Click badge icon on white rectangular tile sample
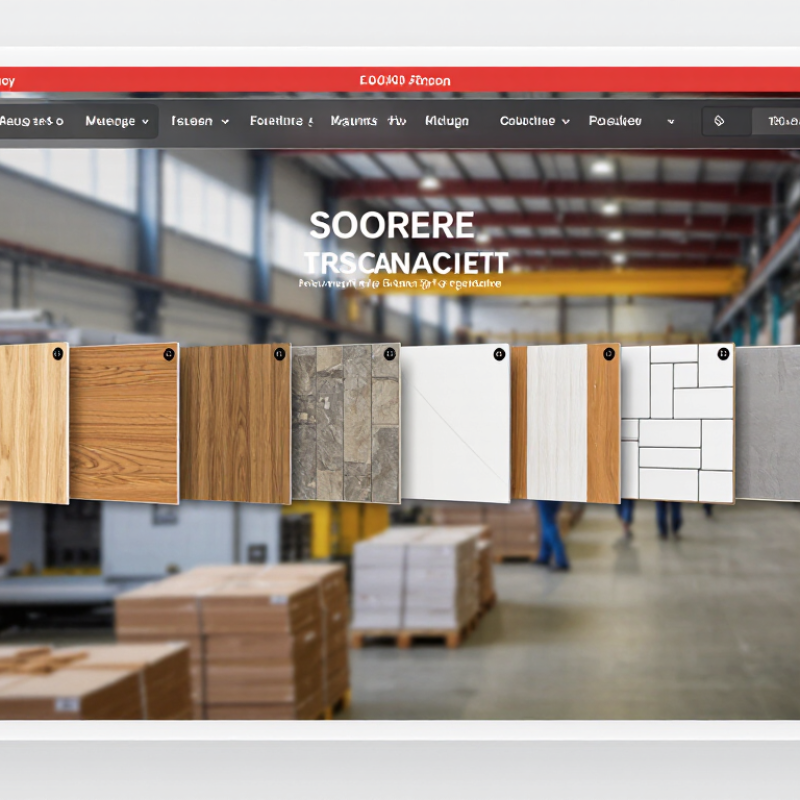800x800 pixels. point(723,354)
